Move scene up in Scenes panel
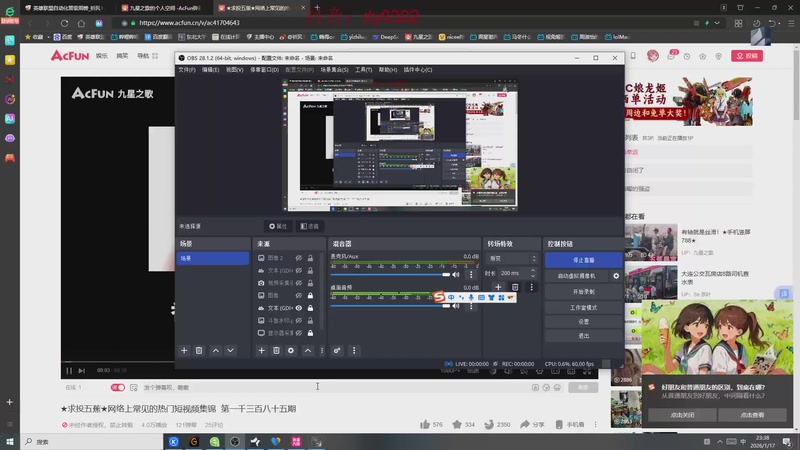The image size is (800, 450). coord(216,351)
